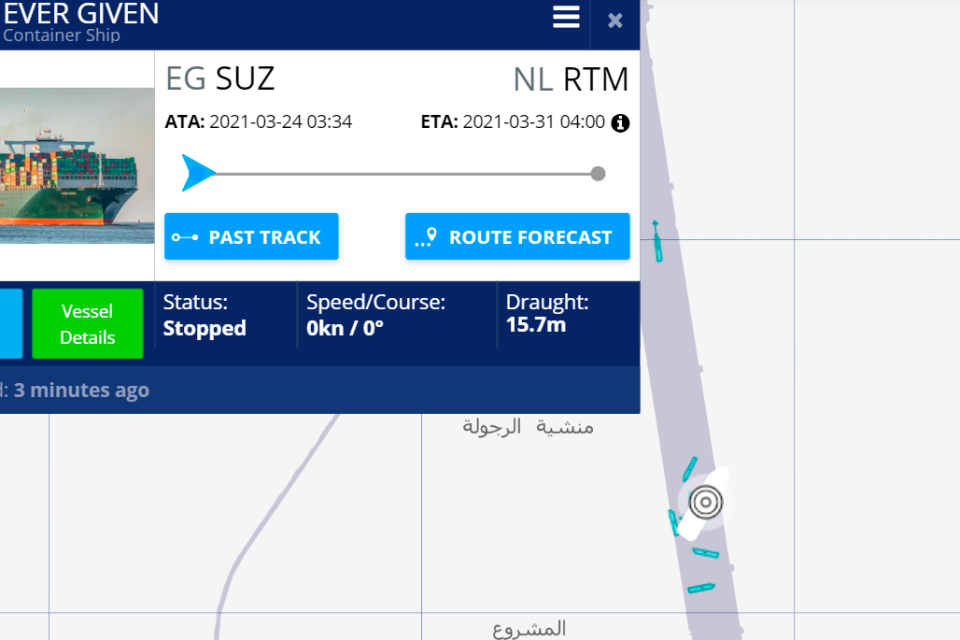Select the lowest teal vessel in canal
Screen dimensions: 960x640
(701, 588)
